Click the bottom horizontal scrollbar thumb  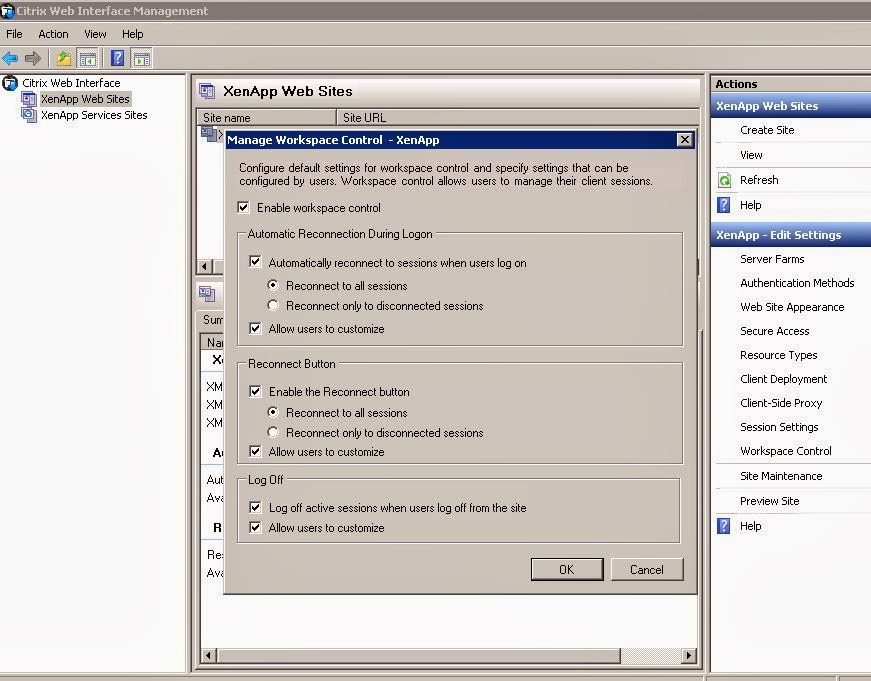tap(418, 655)
